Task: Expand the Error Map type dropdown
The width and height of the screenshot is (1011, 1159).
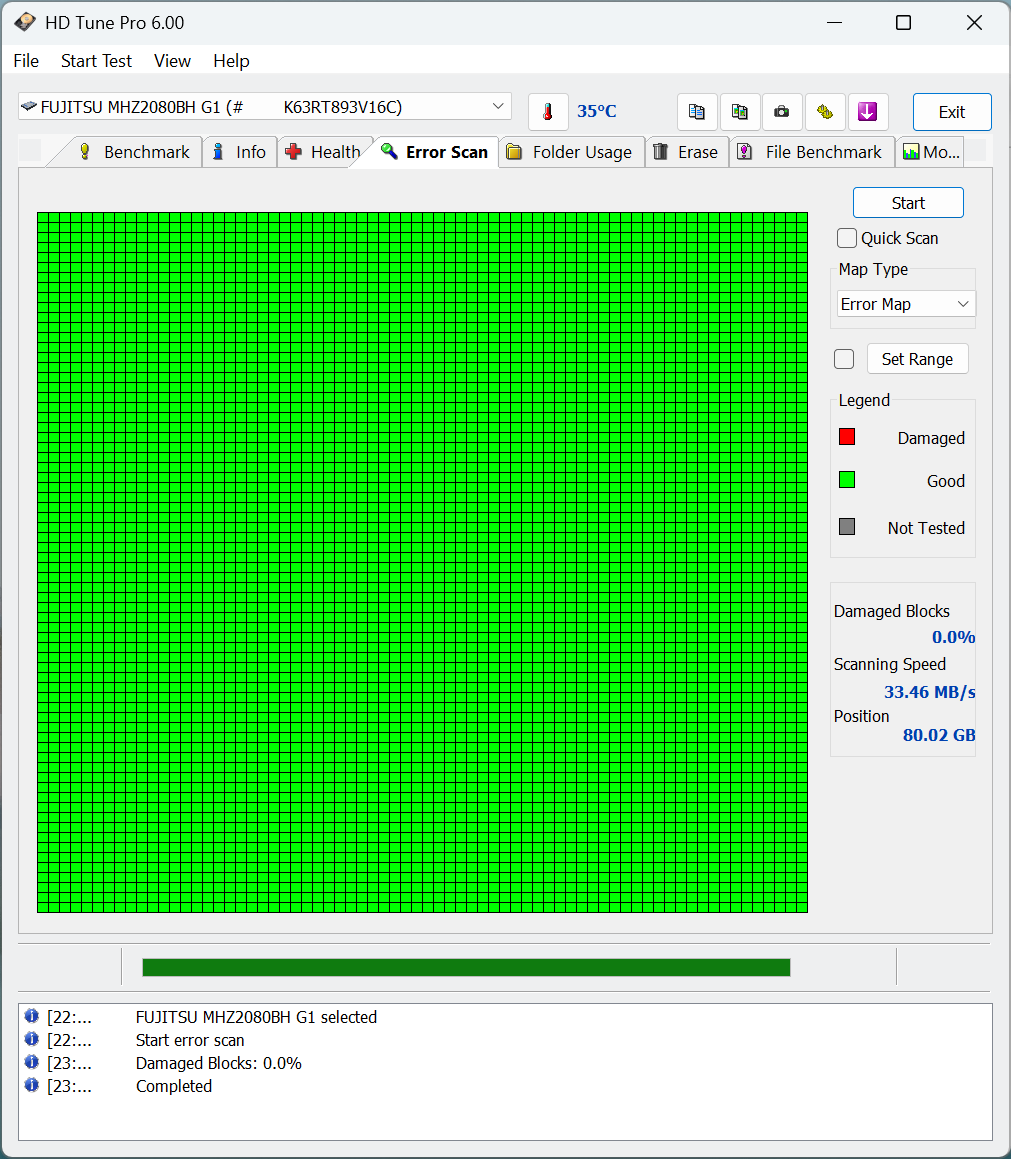Action: [x=906, y=304]
